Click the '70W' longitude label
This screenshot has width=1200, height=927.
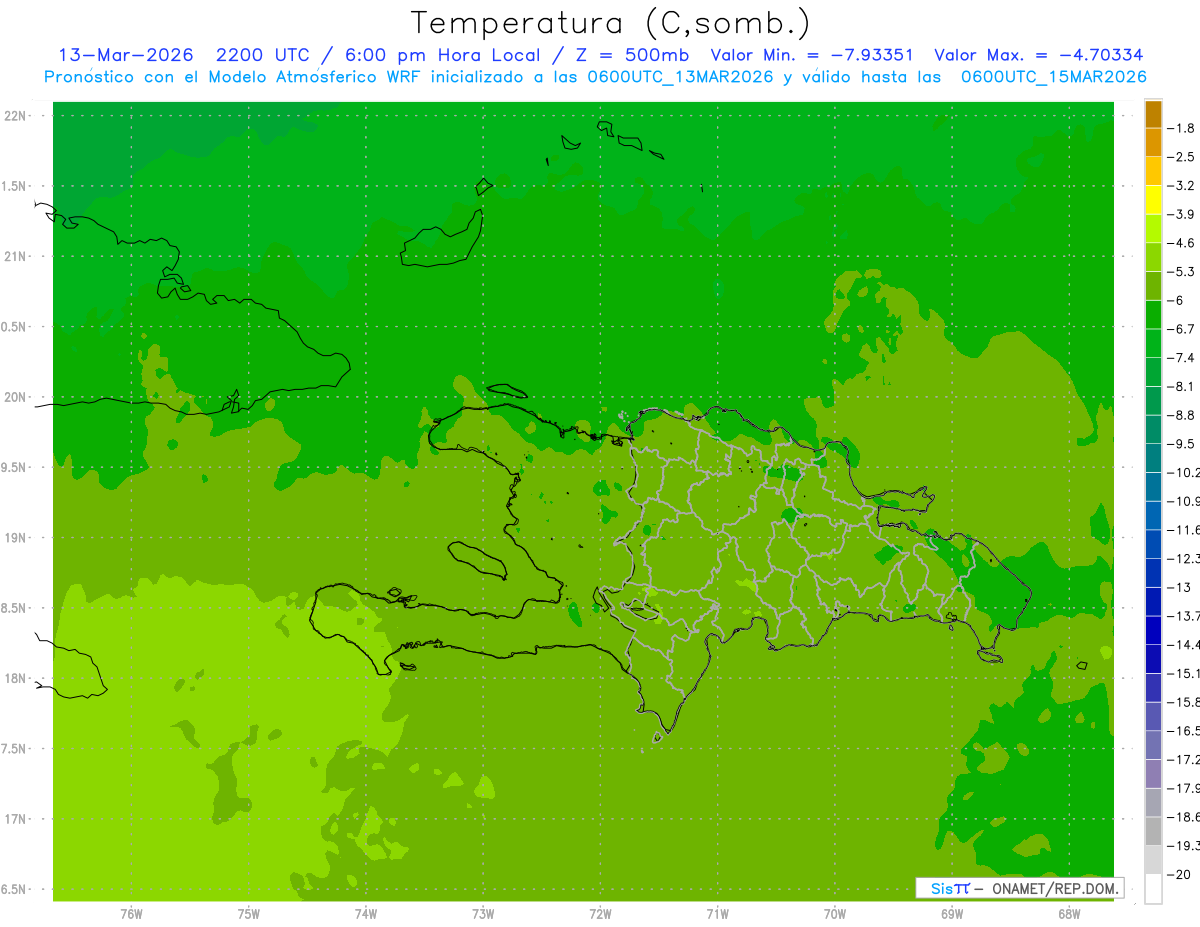(x=835, y=914)
